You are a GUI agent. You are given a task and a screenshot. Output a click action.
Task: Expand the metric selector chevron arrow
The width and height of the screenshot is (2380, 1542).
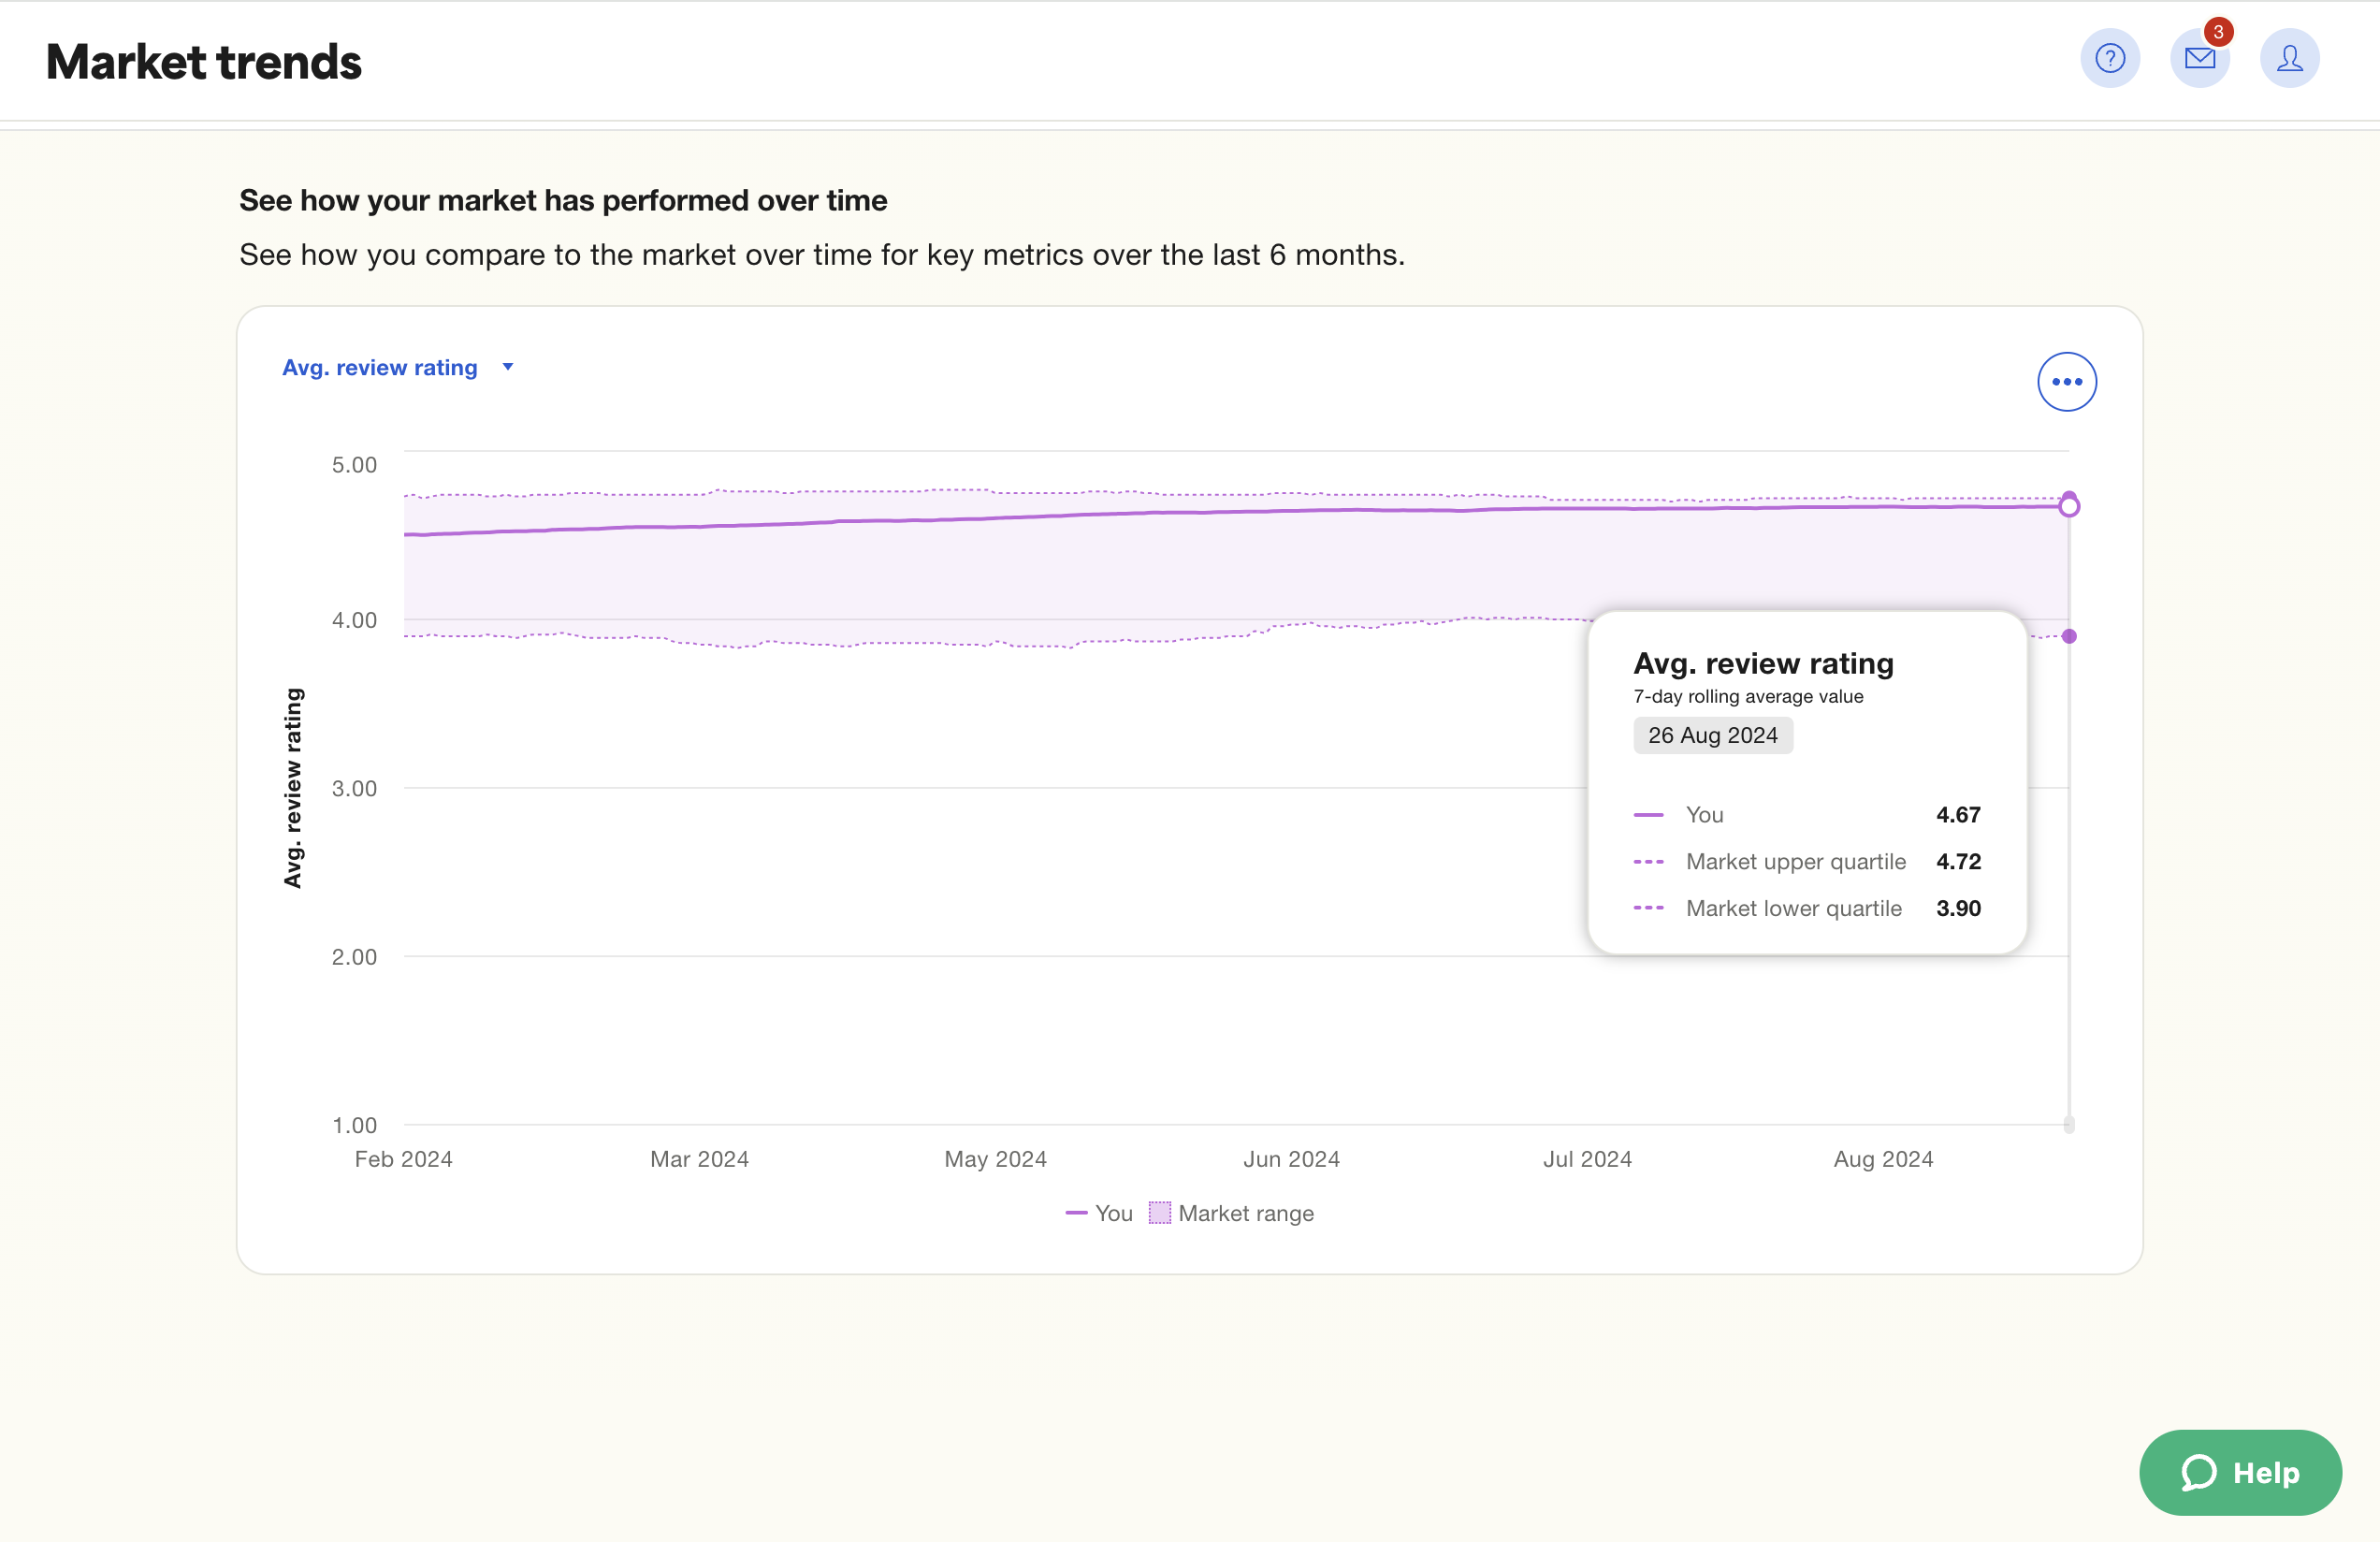pos(507,367)
